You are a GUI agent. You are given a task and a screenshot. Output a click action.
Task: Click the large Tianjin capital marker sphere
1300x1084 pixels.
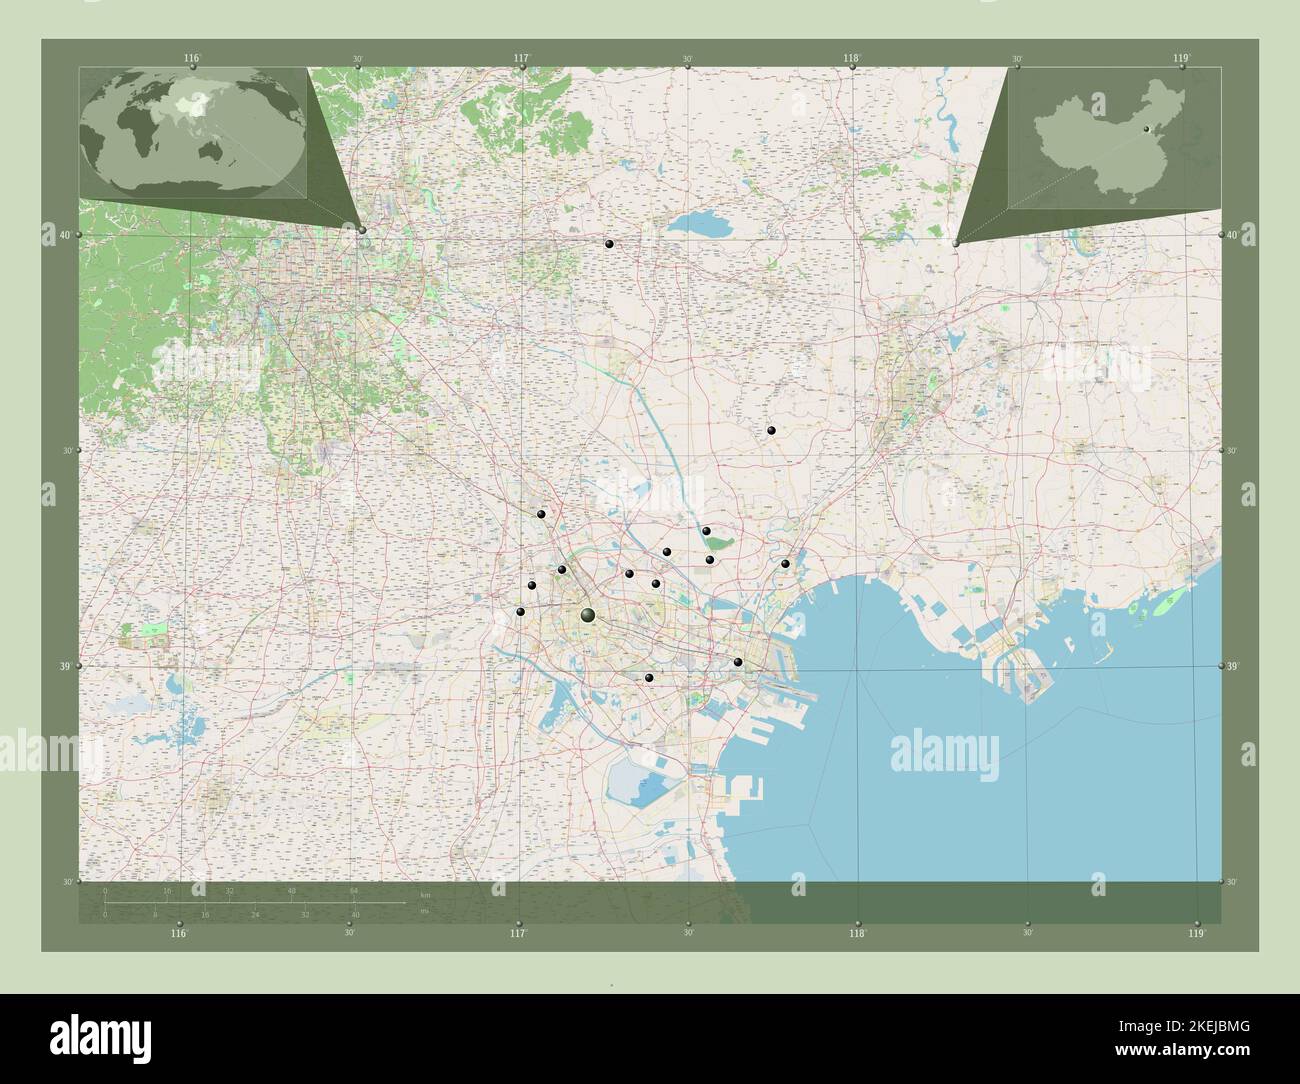[x=588, y=616]
